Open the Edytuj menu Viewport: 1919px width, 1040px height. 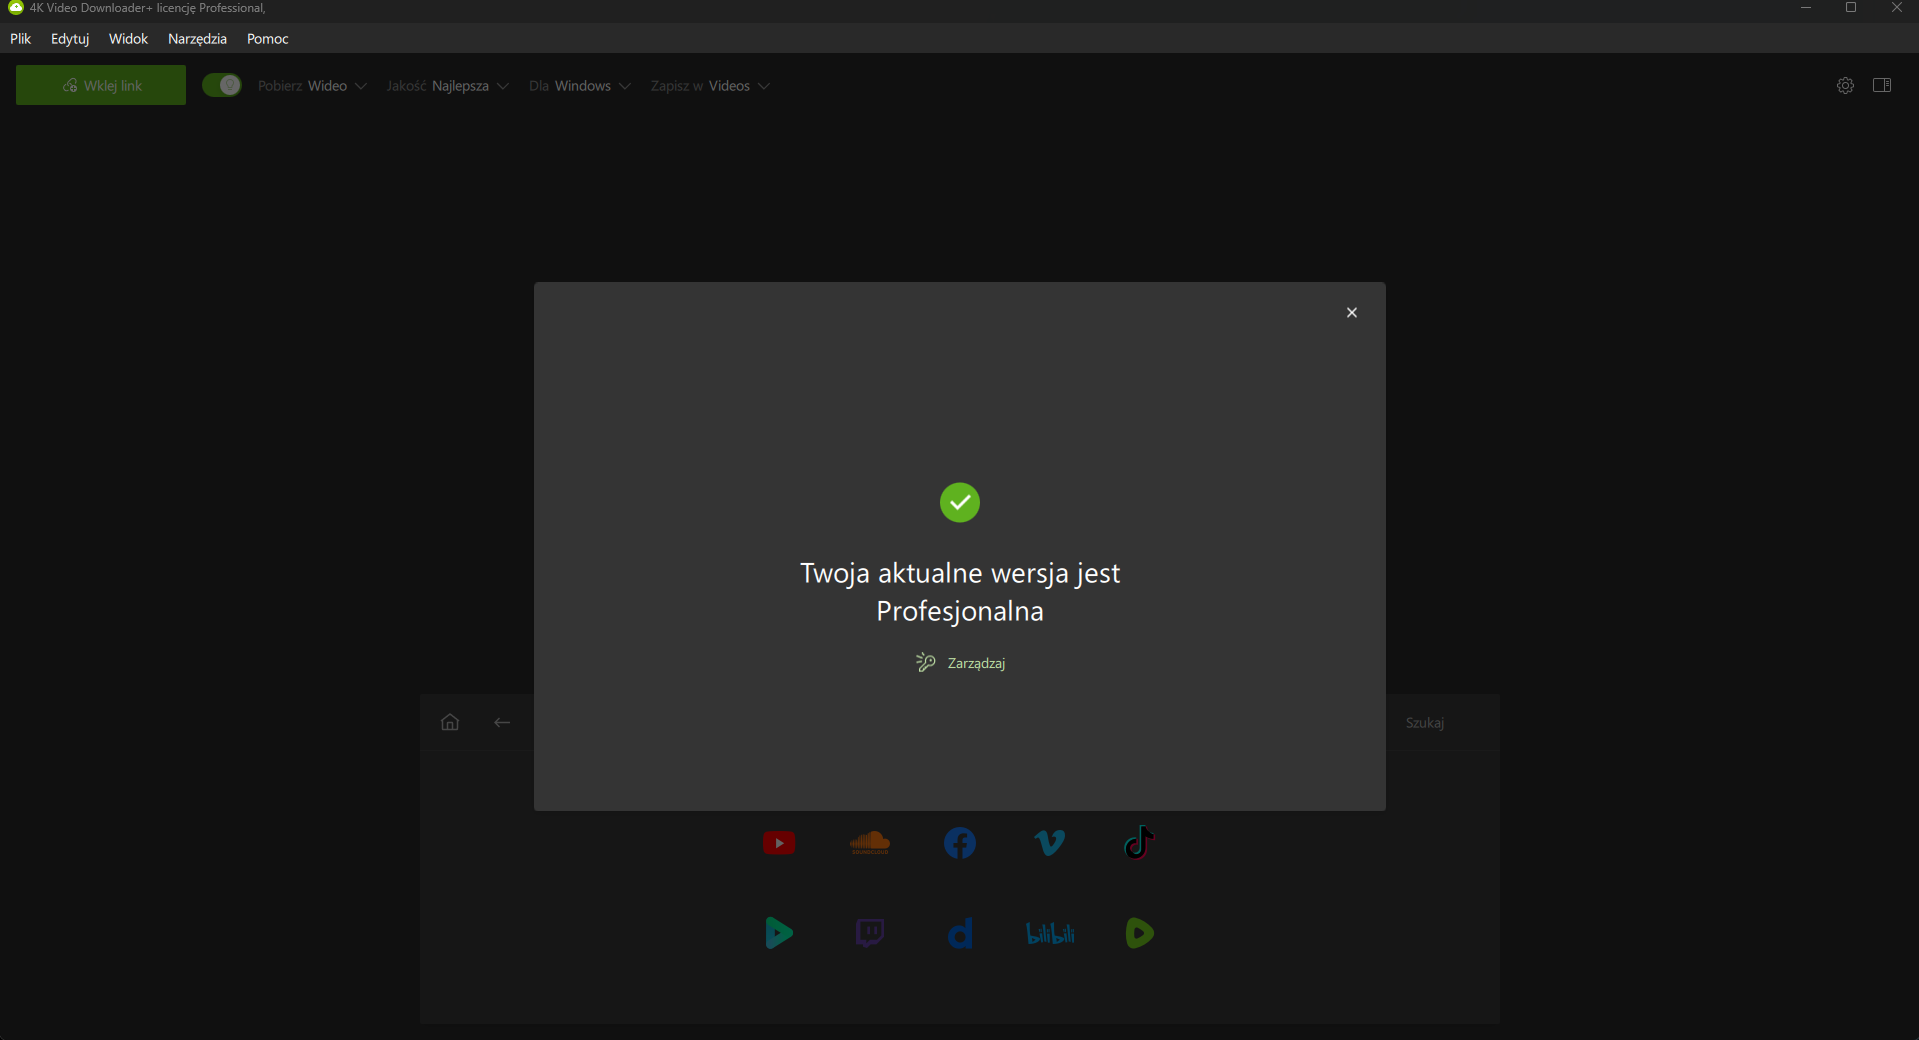click(70, 38)
